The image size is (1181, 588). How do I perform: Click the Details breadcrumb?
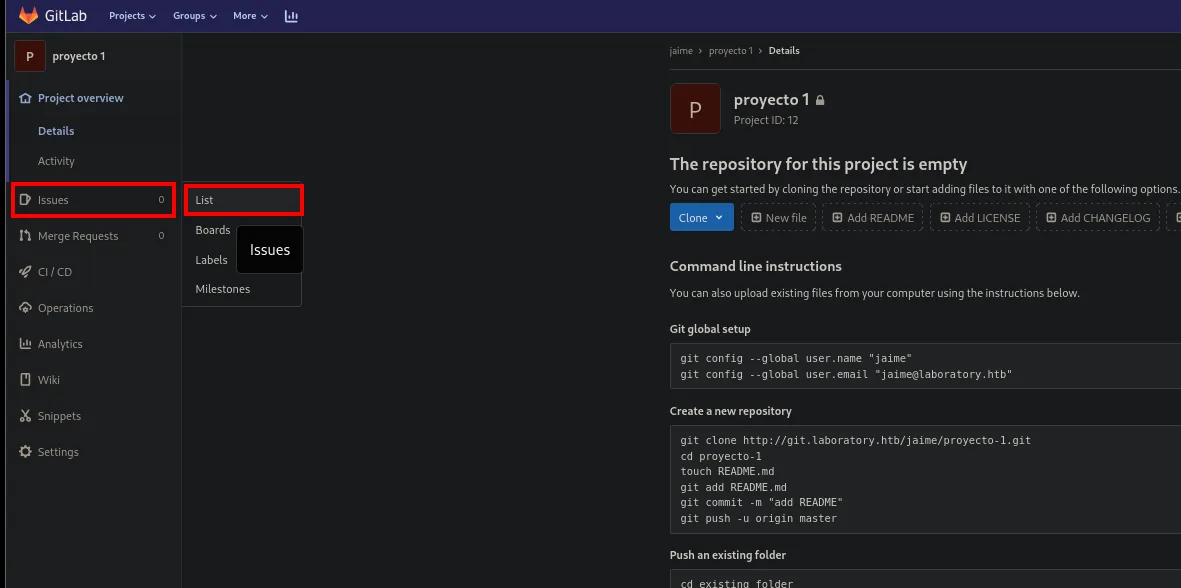(x=784, y=50)
